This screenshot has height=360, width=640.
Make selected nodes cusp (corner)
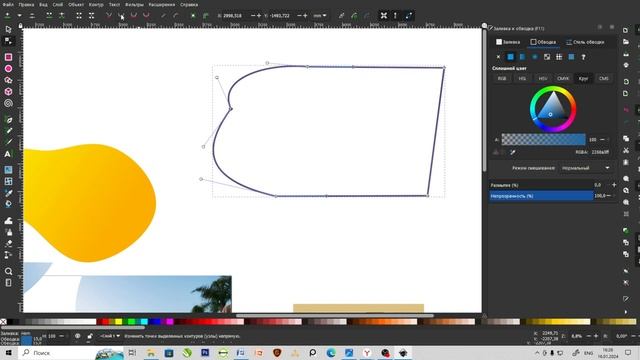(x=109, y=16)
